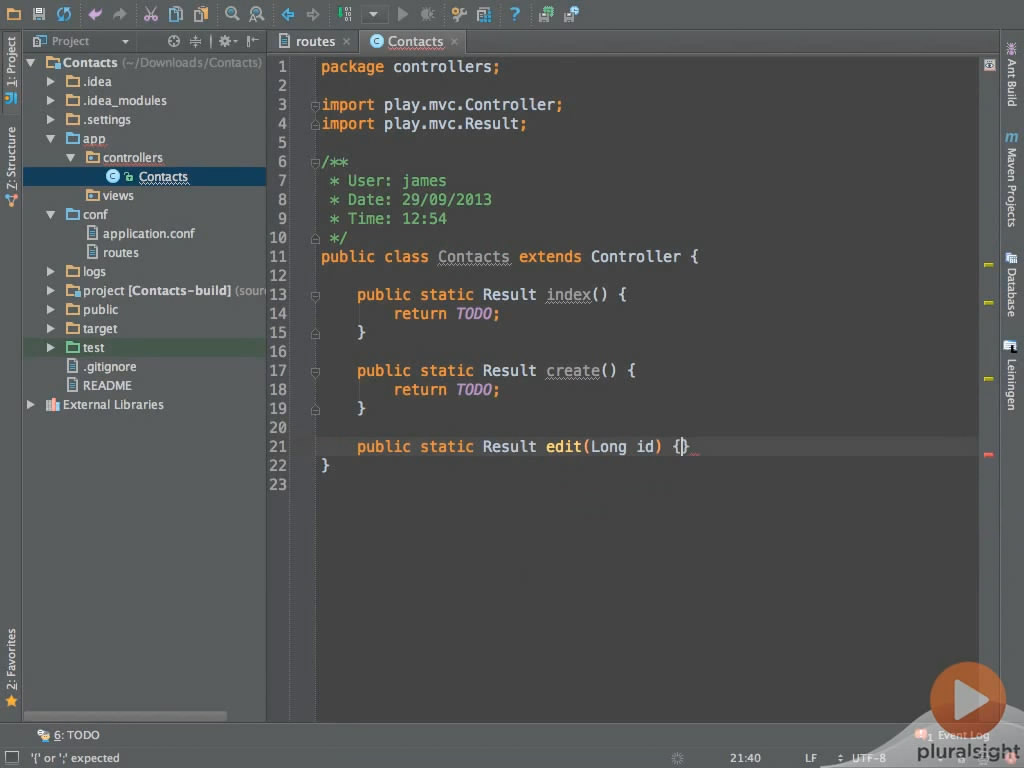
Task: Click the Debug bug icon
Action: coord(428,14)
